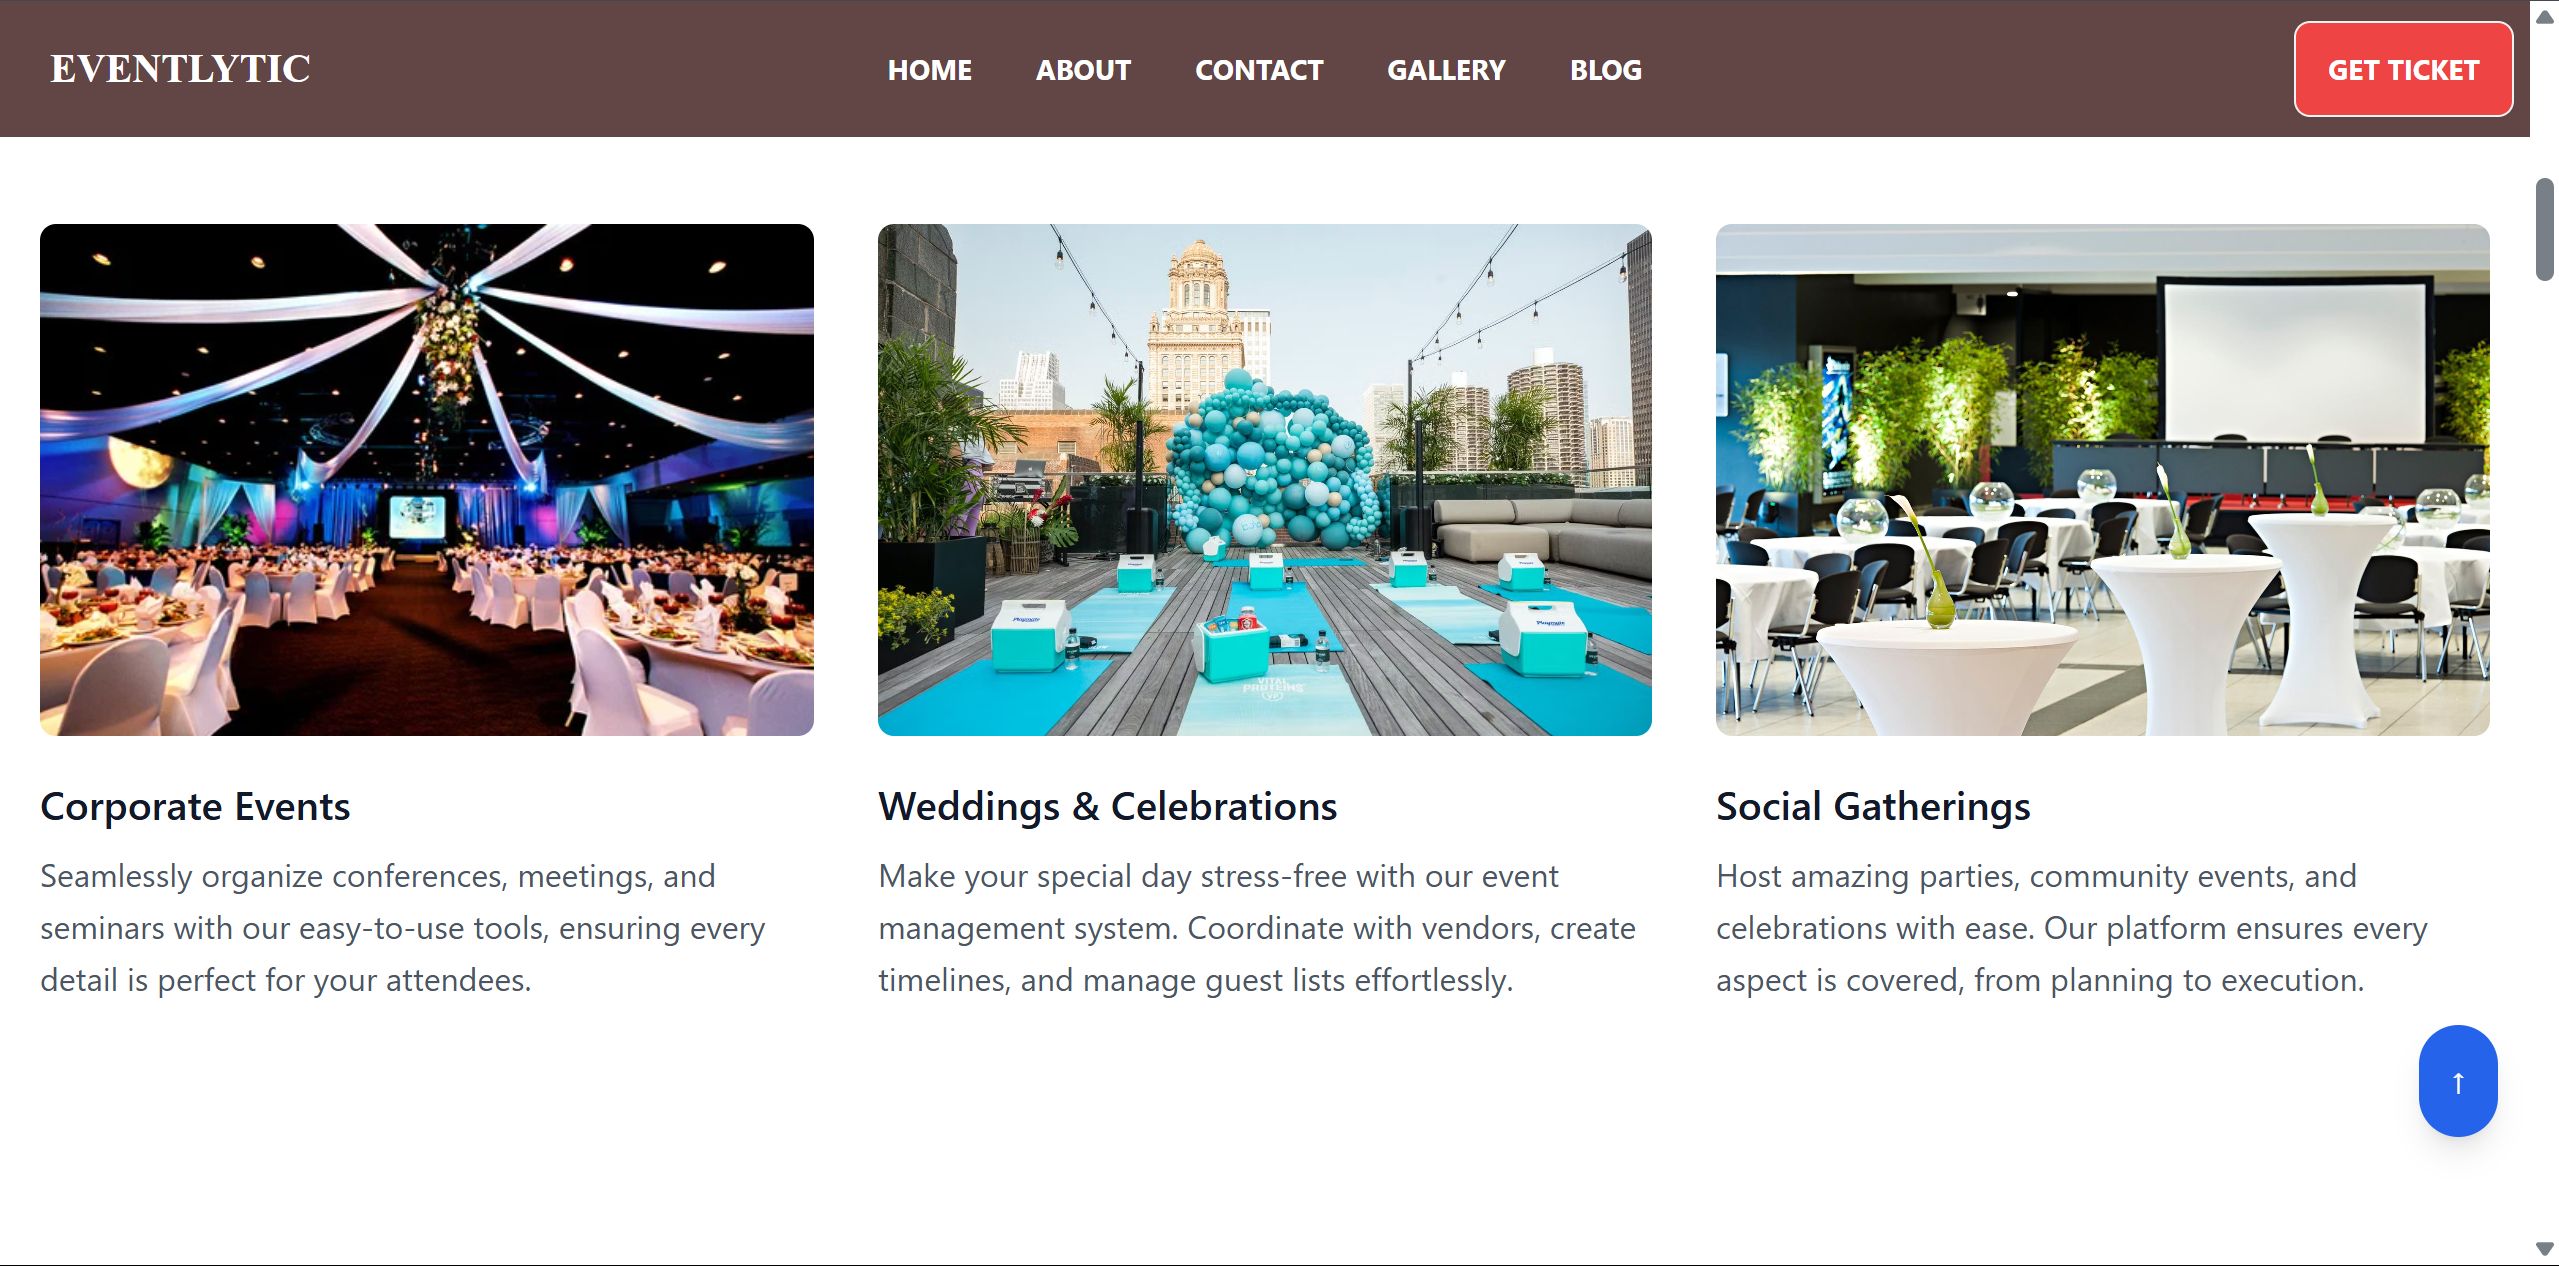
Task: Click the GET TICKET button
Action: click(2403, 69)
